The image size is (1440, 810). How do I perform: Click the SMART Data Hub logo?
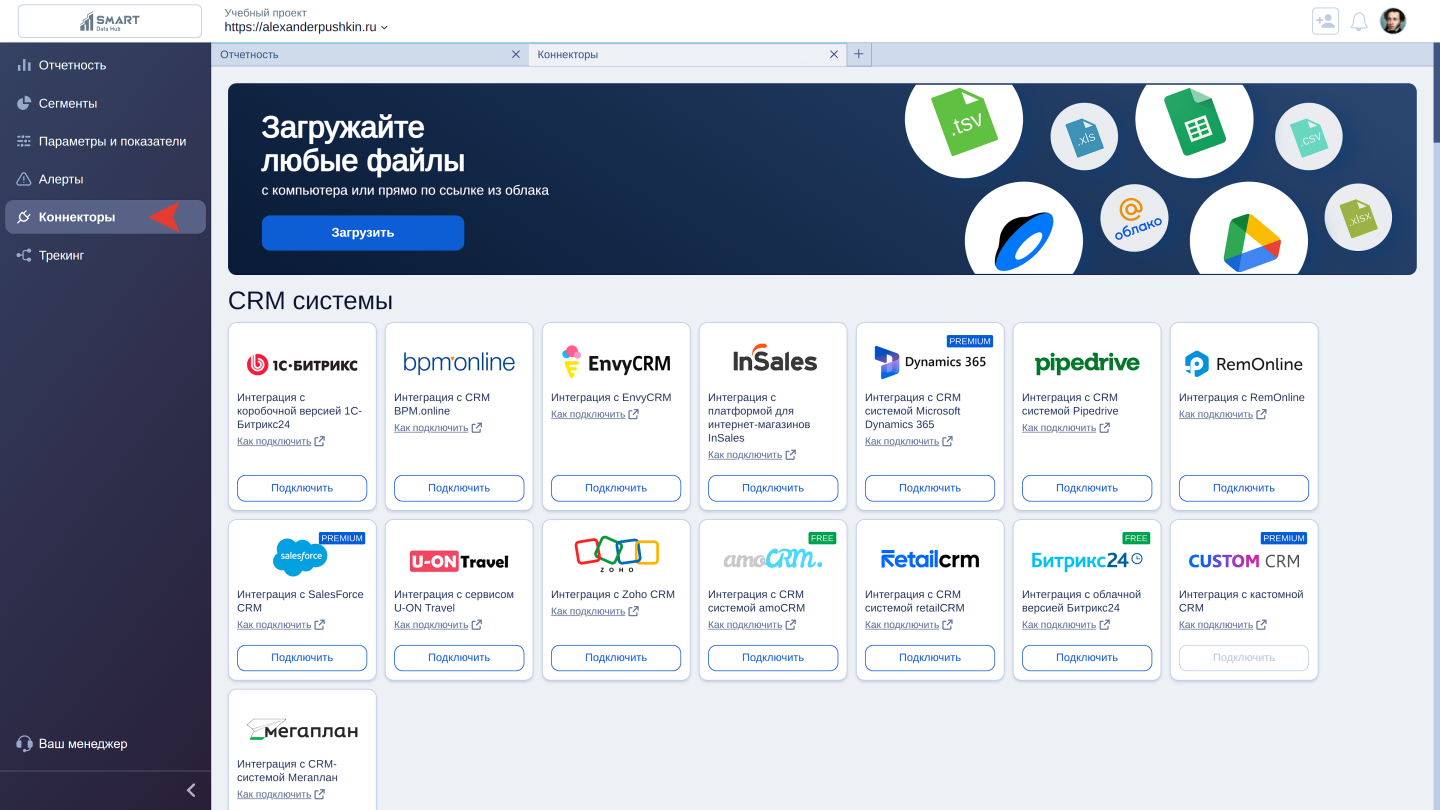pyautogui.click(x=110, y=22)
